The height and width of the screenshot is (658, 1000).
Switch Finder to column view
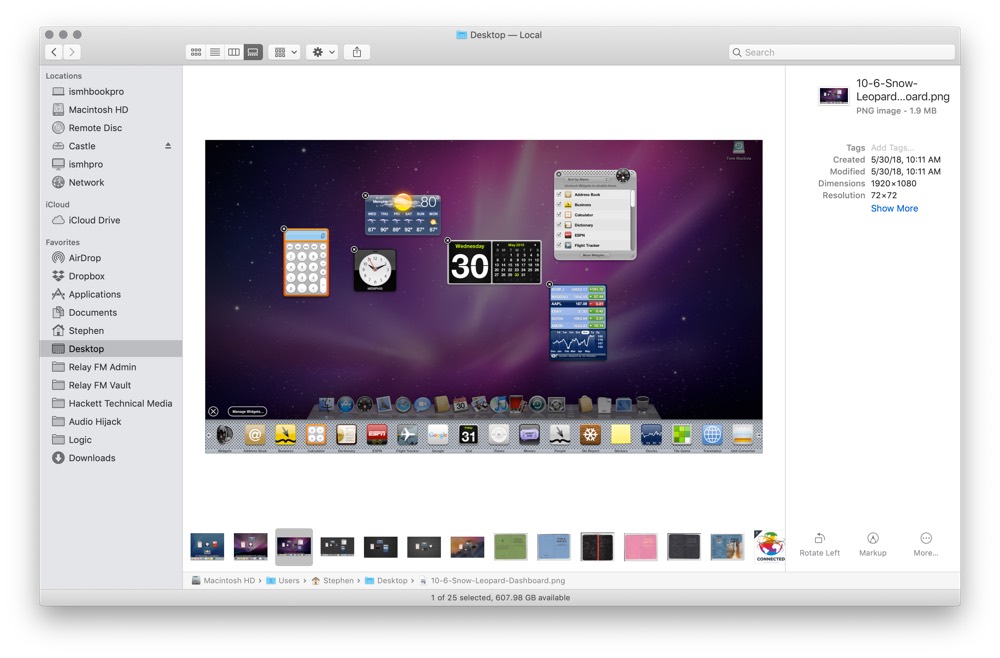[234, 52]
